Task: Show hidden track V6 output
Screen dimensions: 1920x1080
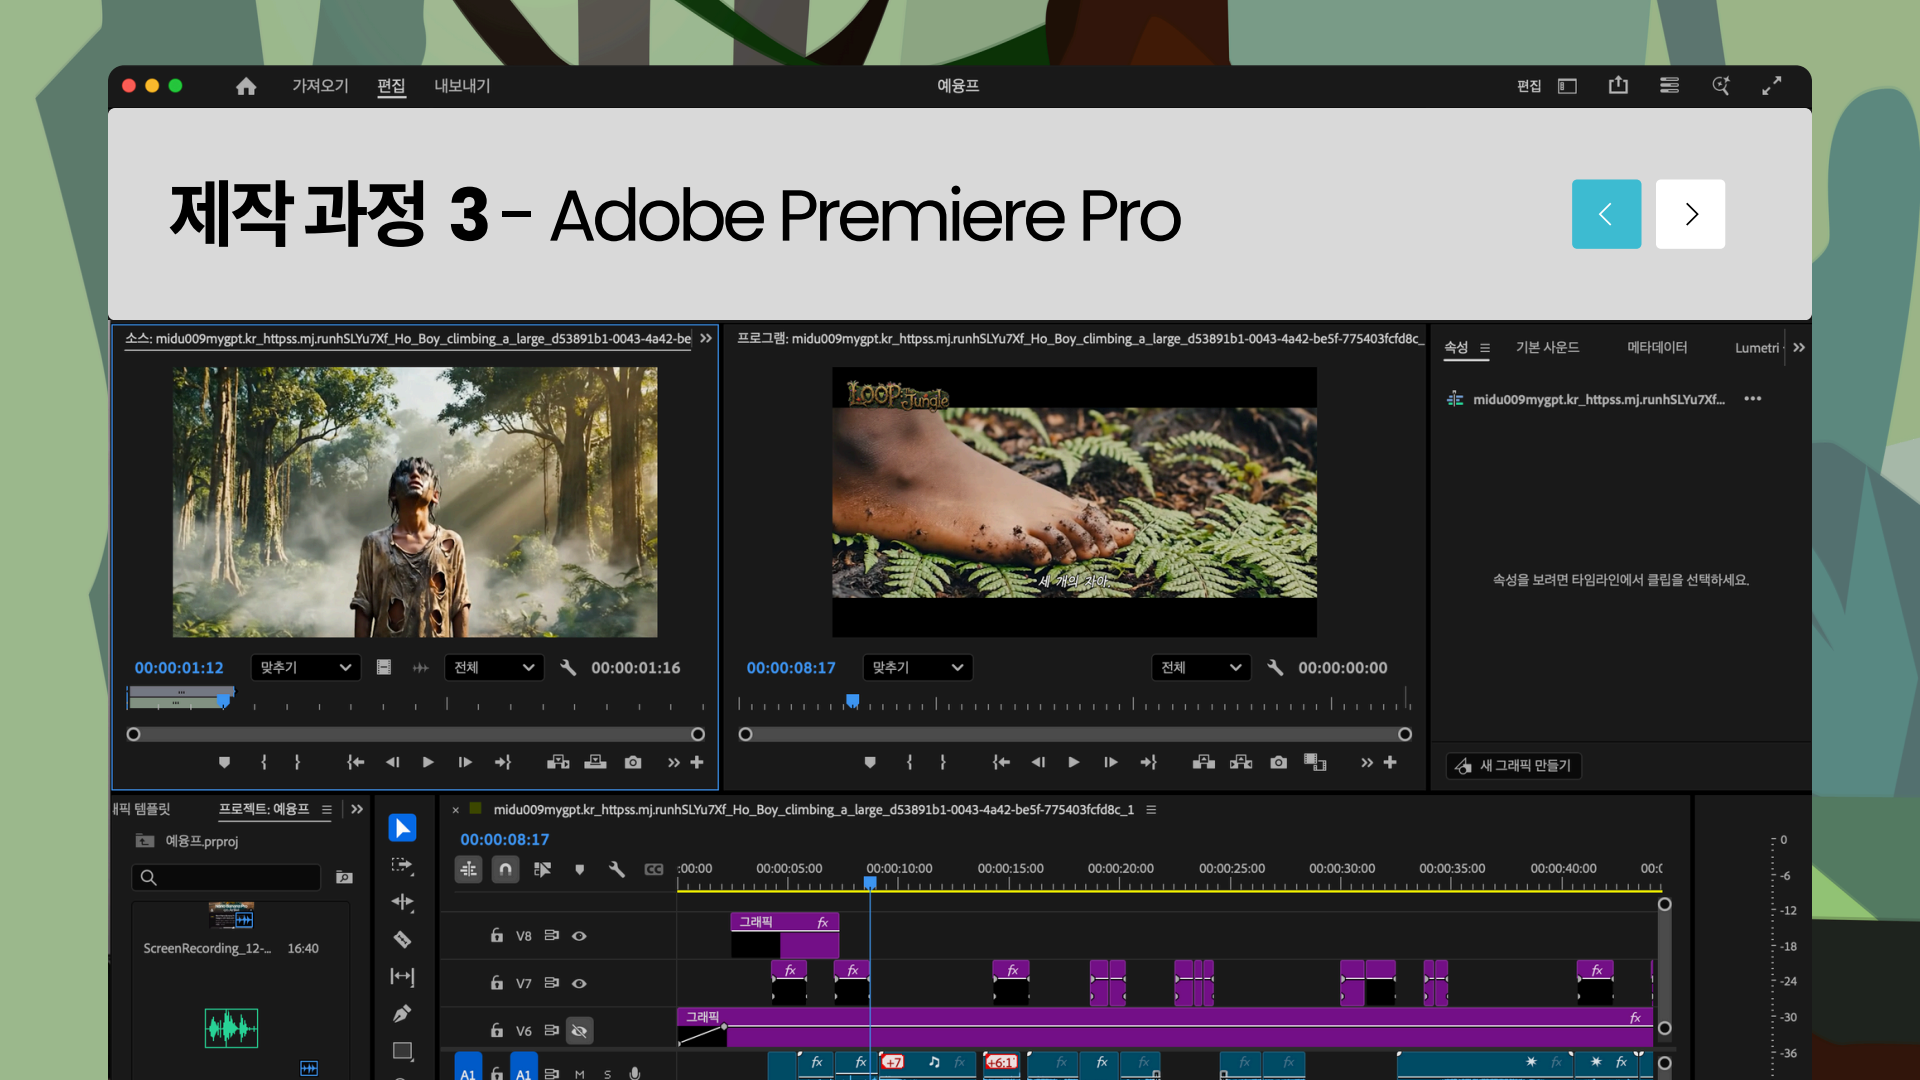Action: pos(579,1030)
